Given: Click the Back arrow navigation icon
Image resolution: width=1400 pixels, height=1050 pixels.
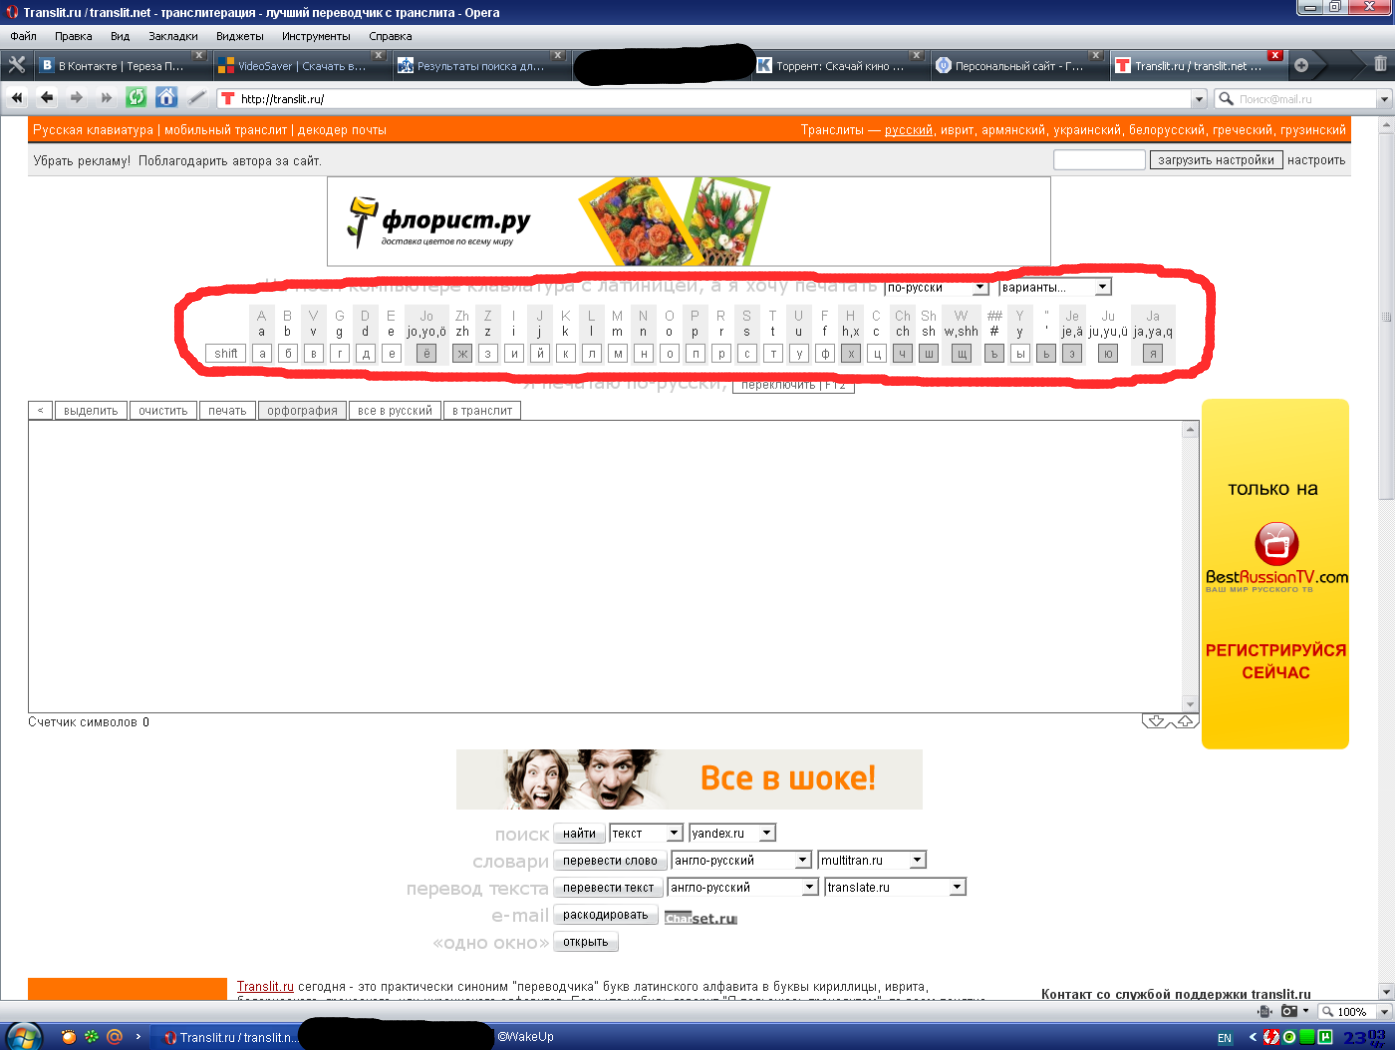Looking at the screenshot, I should tap(46, 97).
